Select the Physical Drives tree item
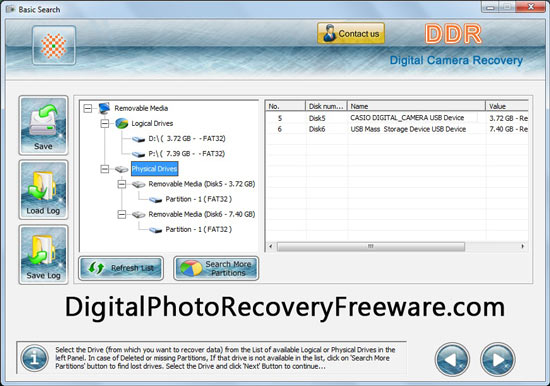 pyautogui.click(x=154, y=169)
